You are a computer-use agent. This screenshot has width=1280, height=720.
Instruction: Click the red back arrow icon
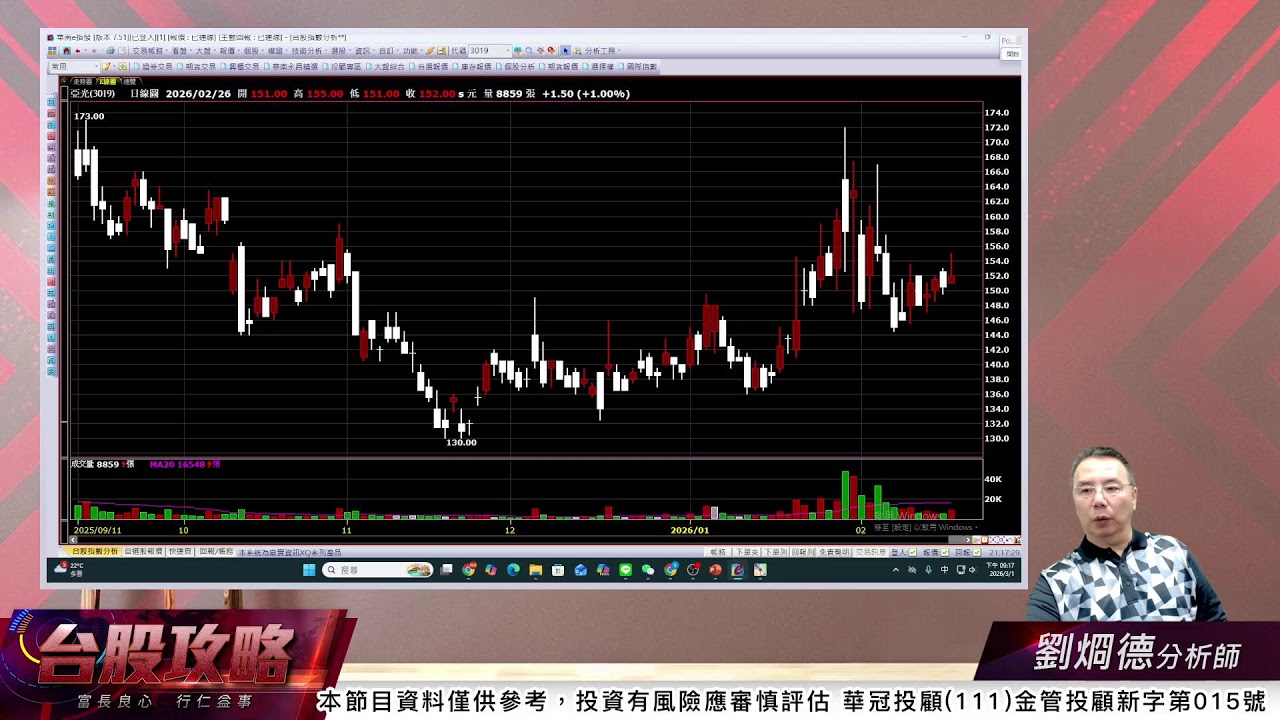(x=78, y=50)
